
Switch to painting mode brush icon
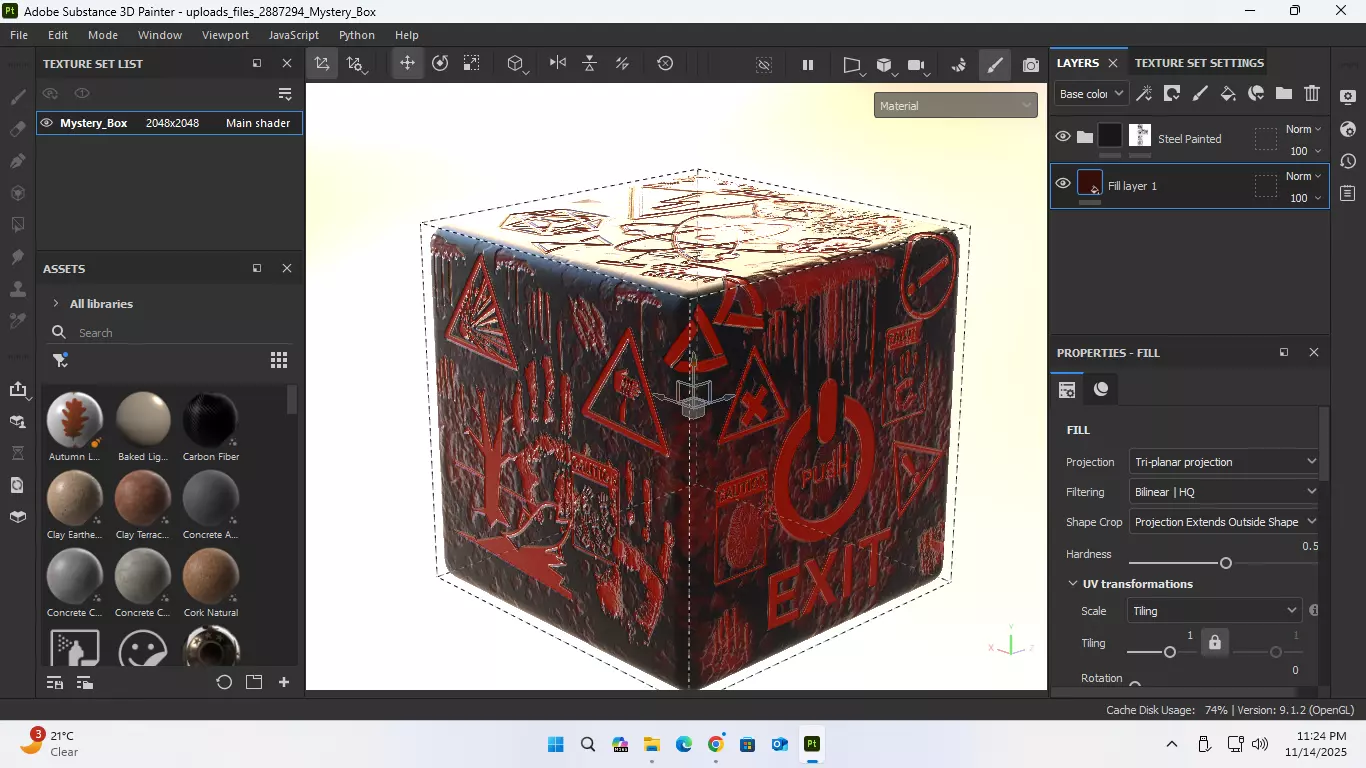(x=994, y=65)
